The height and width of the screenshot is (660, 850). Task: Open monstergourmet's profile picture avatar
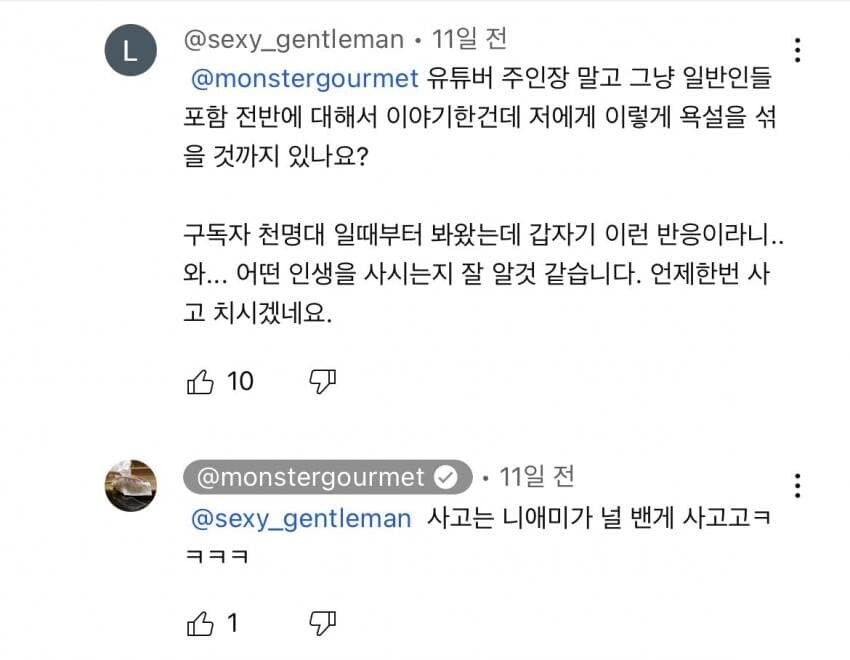[x=131, y=486]
